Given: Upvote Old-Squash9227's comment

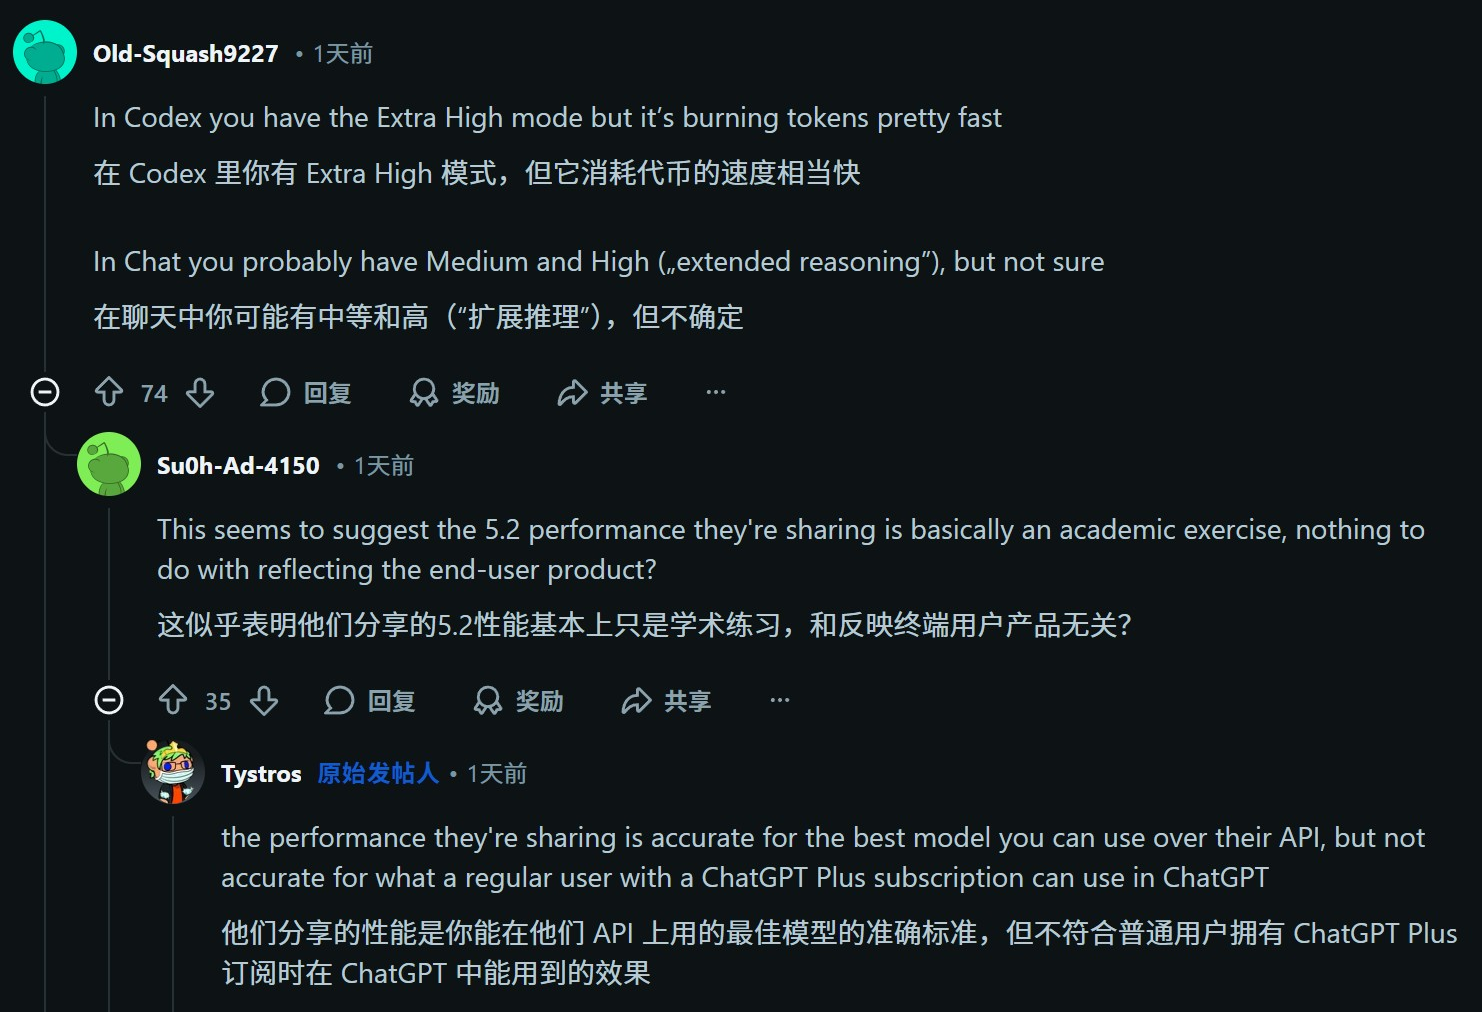Looking at the screenshot, I should coord(109,393).
